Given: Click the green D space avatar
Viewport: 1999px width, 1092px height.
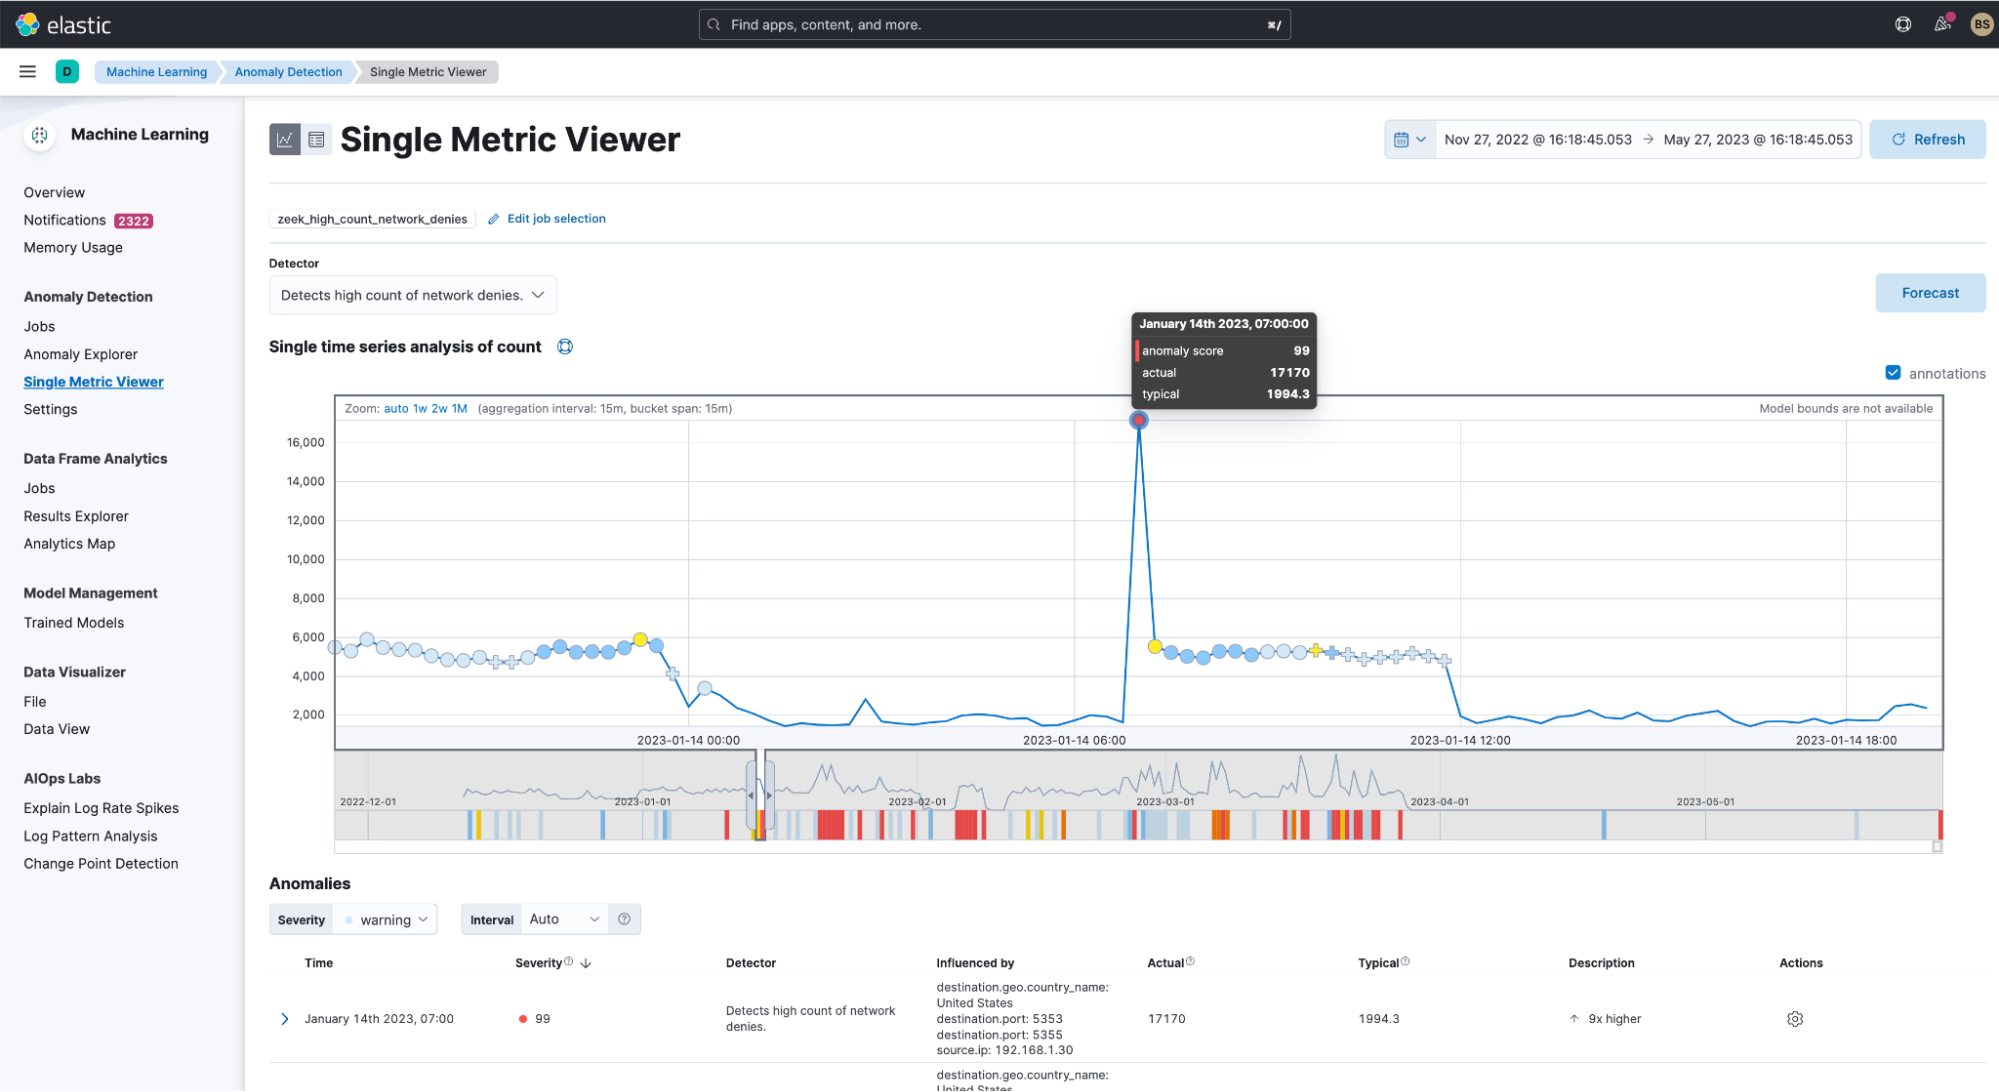Looking at the screenshot, I should tap(67, 71).
